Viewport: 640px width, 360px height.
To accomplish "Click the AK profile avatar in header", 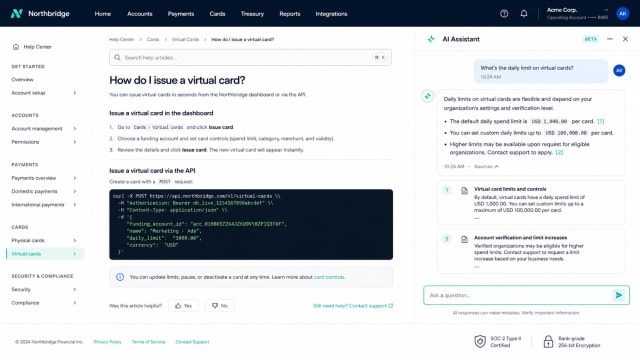I will coord(622,13).
